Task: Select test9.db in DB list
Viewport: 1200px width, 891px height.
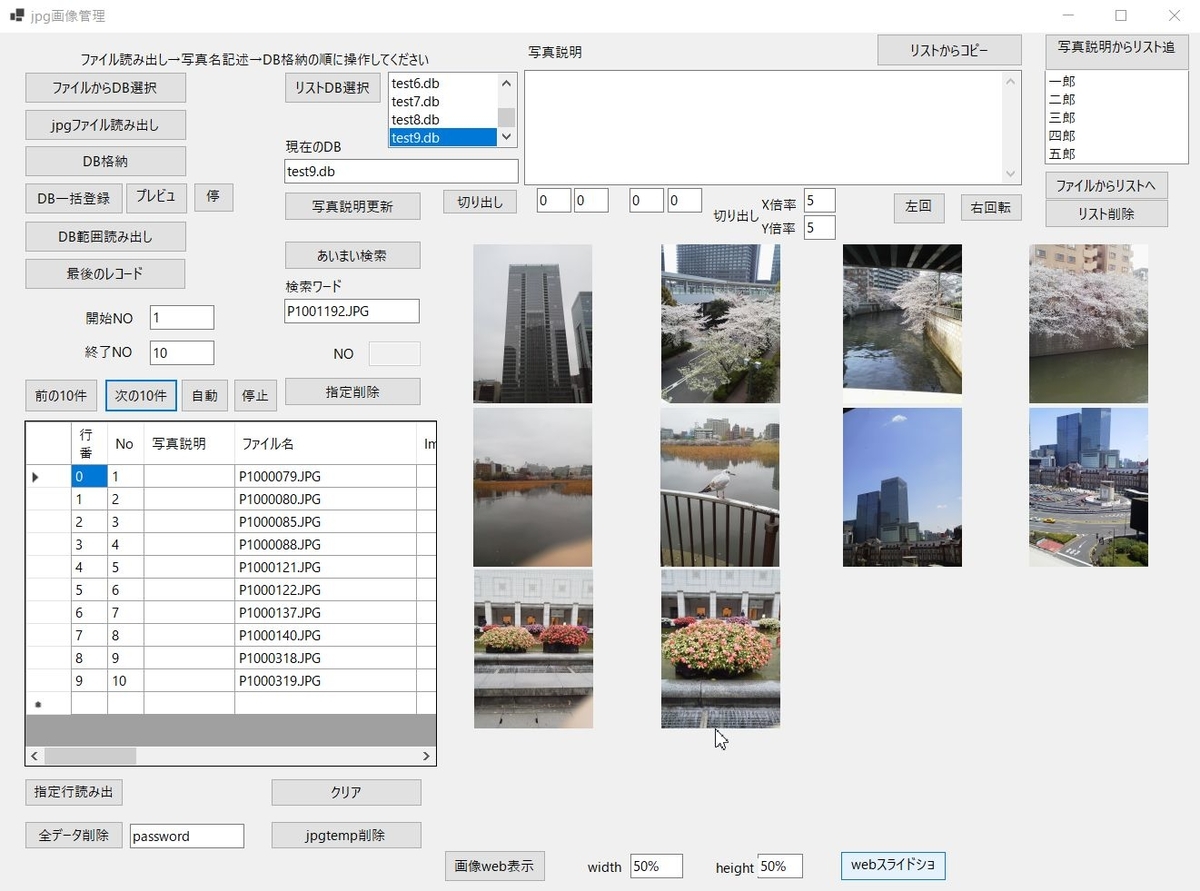Action: pyautogui.click(x=443, y=138)
